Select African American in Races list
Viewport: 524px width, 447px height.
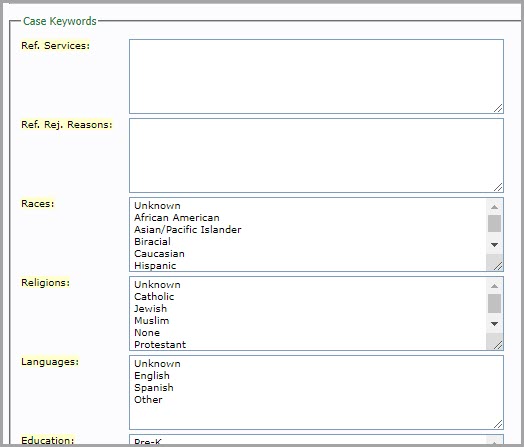point(176,217)
